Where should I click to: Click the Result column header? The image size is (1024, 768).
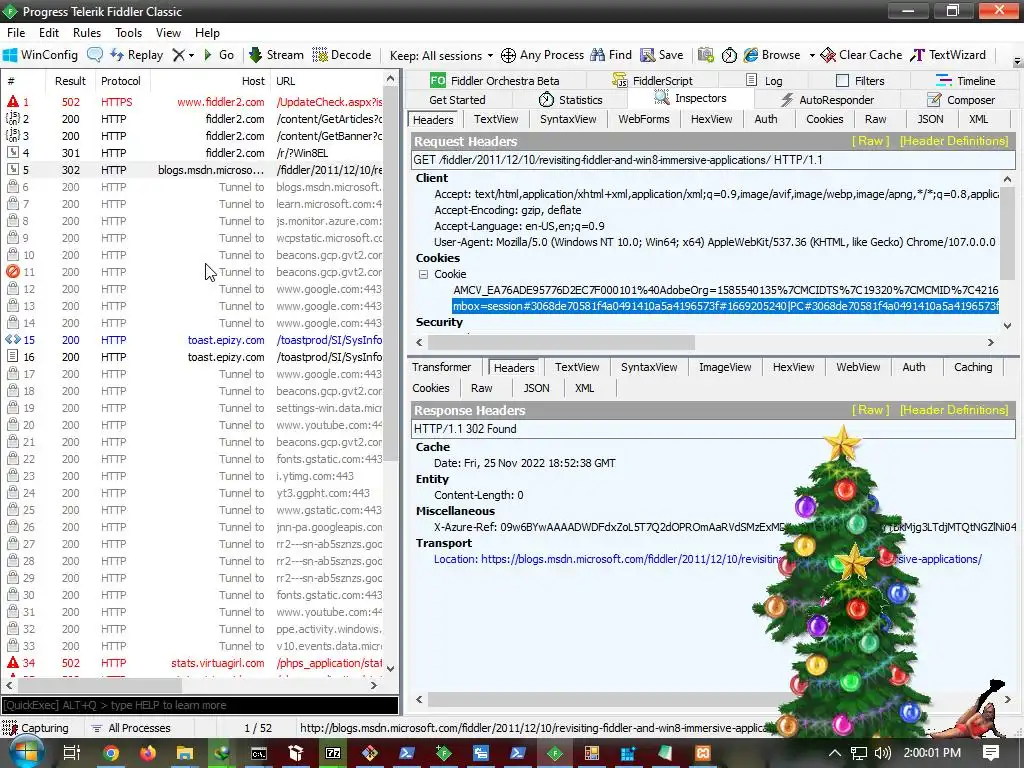pyautogui.click(x=71, y=81)
